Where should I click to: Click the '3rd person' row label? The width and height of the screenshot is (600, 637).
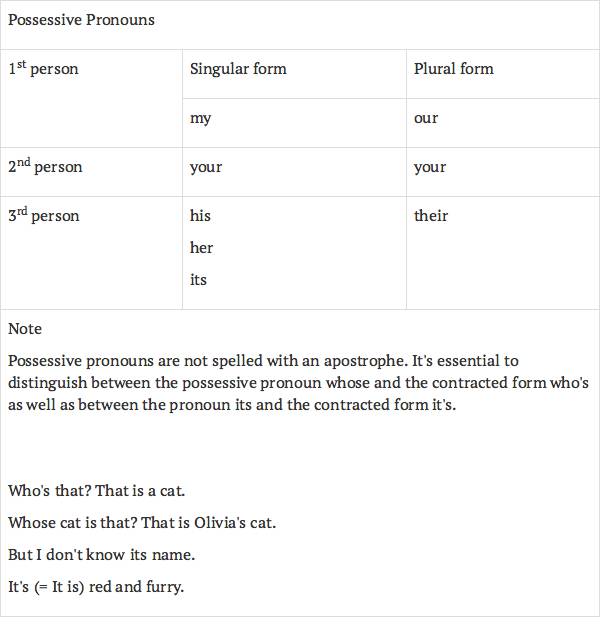[x=44, y=216]
